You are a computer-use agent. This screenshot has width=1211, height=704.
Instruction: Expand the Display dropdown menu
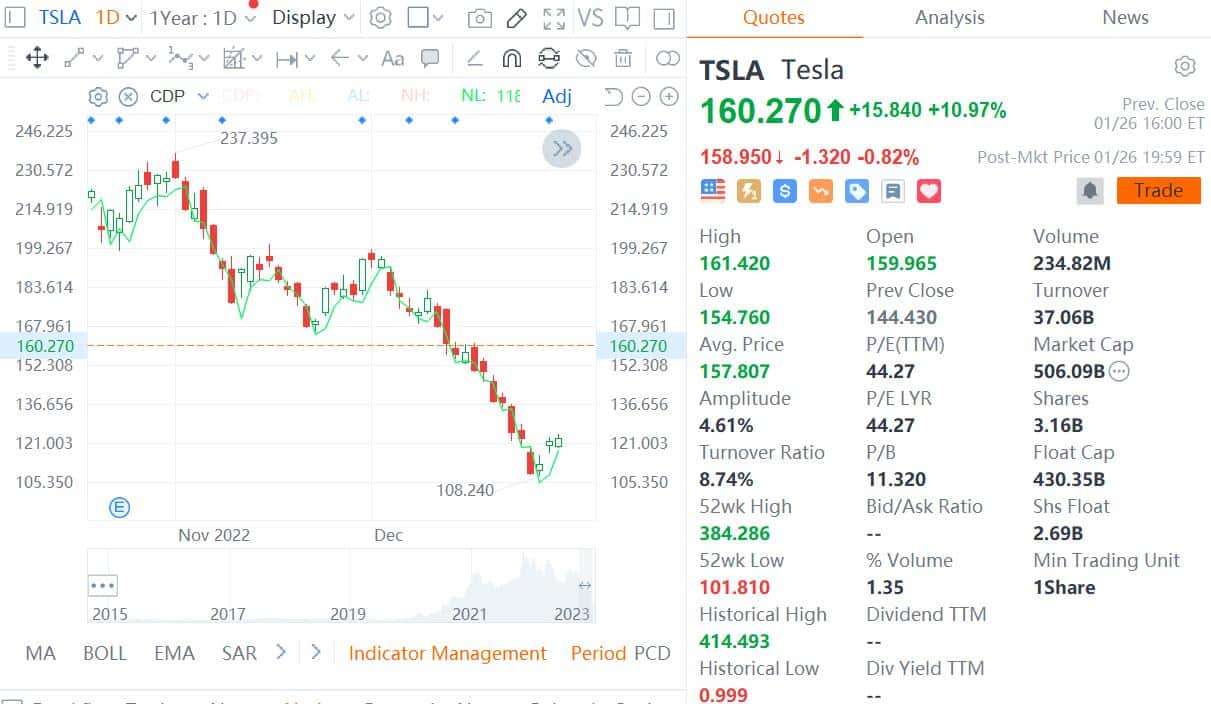[x=313, y=18]
